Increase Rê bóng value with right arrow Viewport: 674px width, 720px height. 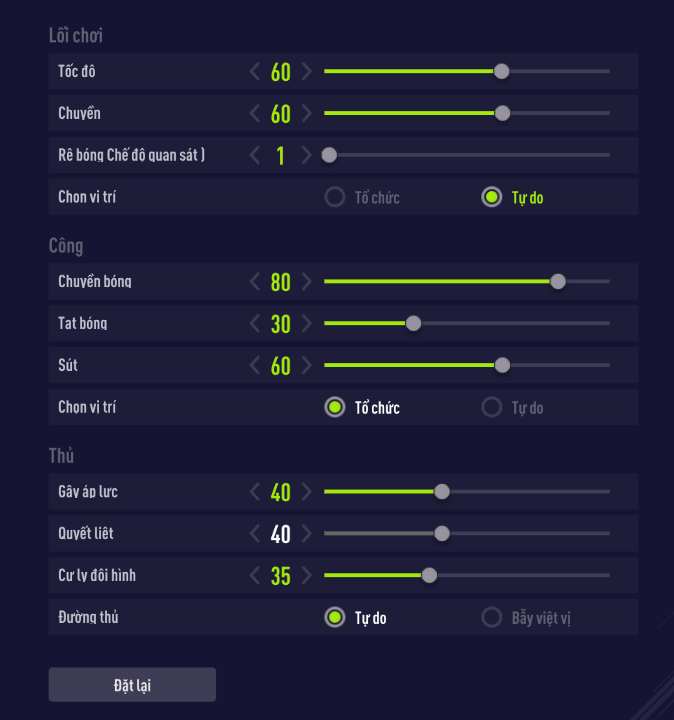306,156
